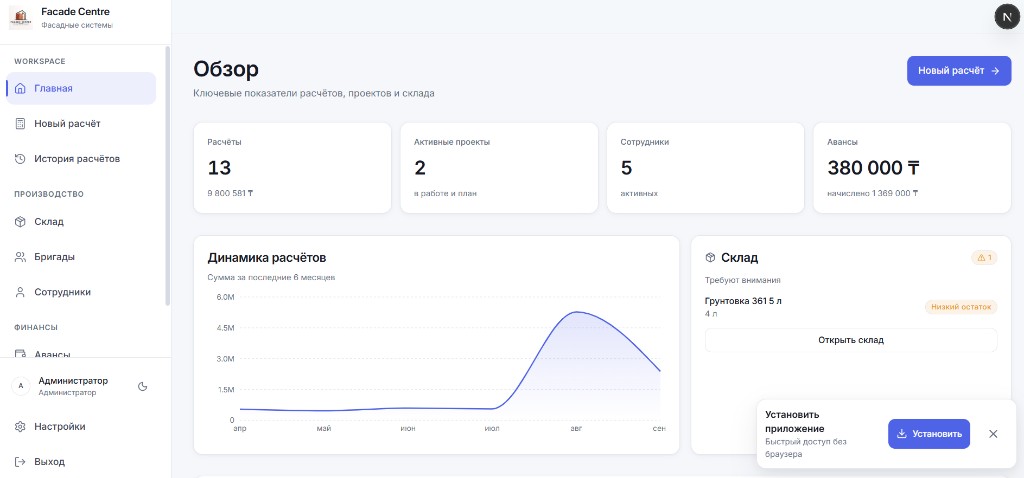Viewport: 1024px width, 478px height.
Task: Click the Требуют внимания label
Action: pyautogui.click(x=743, y=281)
